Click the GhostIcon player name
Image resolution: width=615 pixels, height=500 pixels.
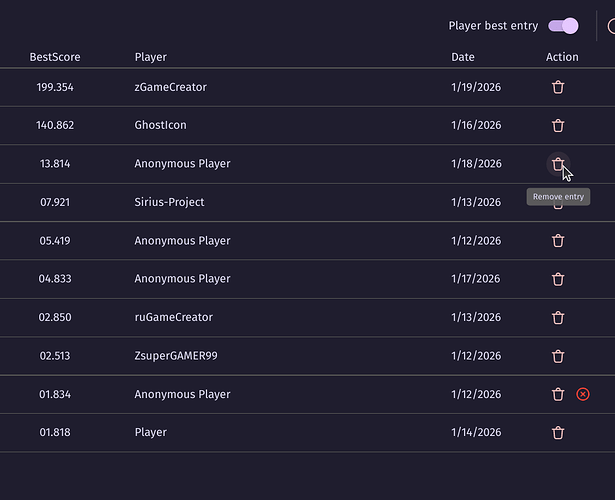tap(160, 126)
